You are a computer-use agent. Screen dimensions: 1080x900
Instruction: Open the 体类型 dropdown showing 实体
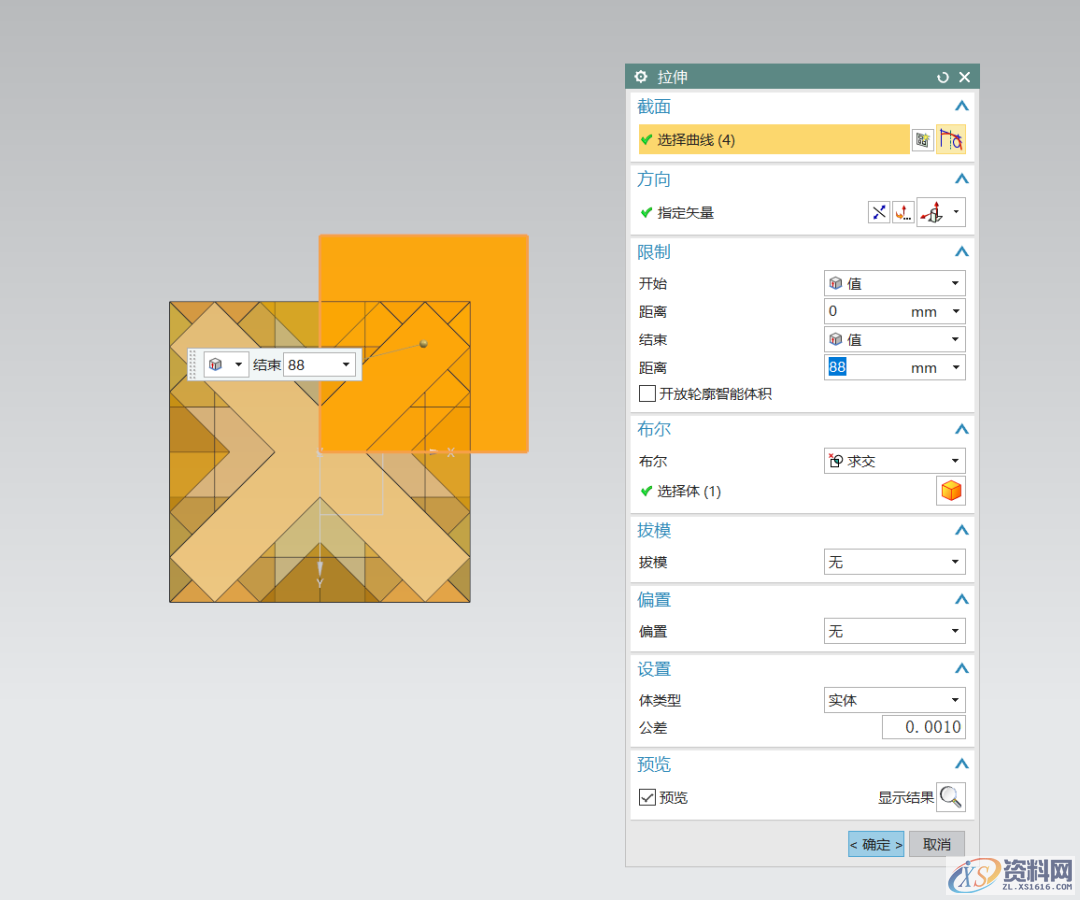894,700
